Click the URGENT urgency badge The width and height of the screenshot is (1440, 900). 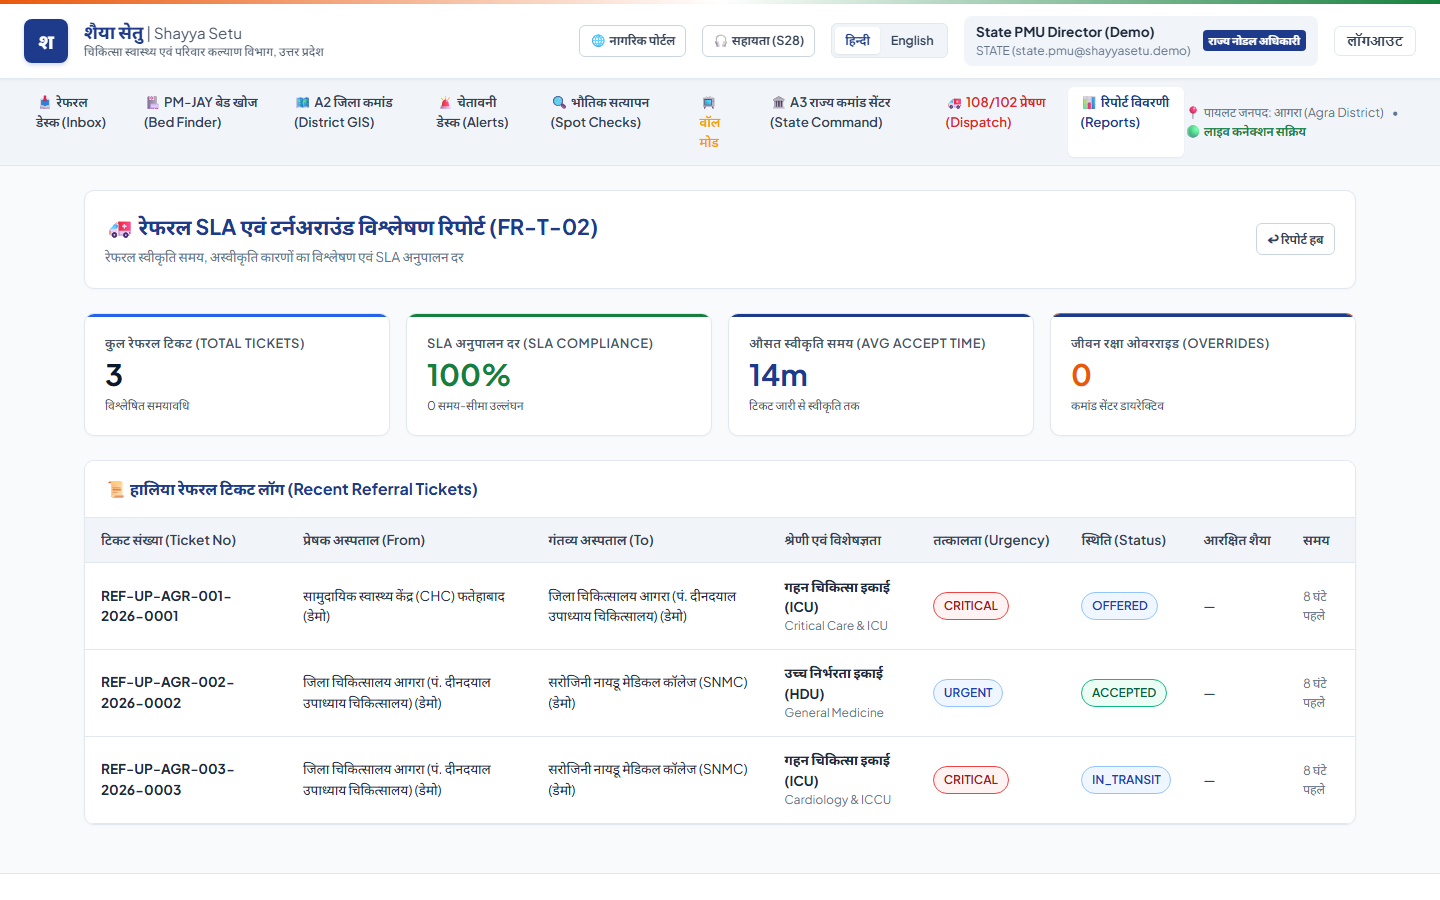(968, 693)
